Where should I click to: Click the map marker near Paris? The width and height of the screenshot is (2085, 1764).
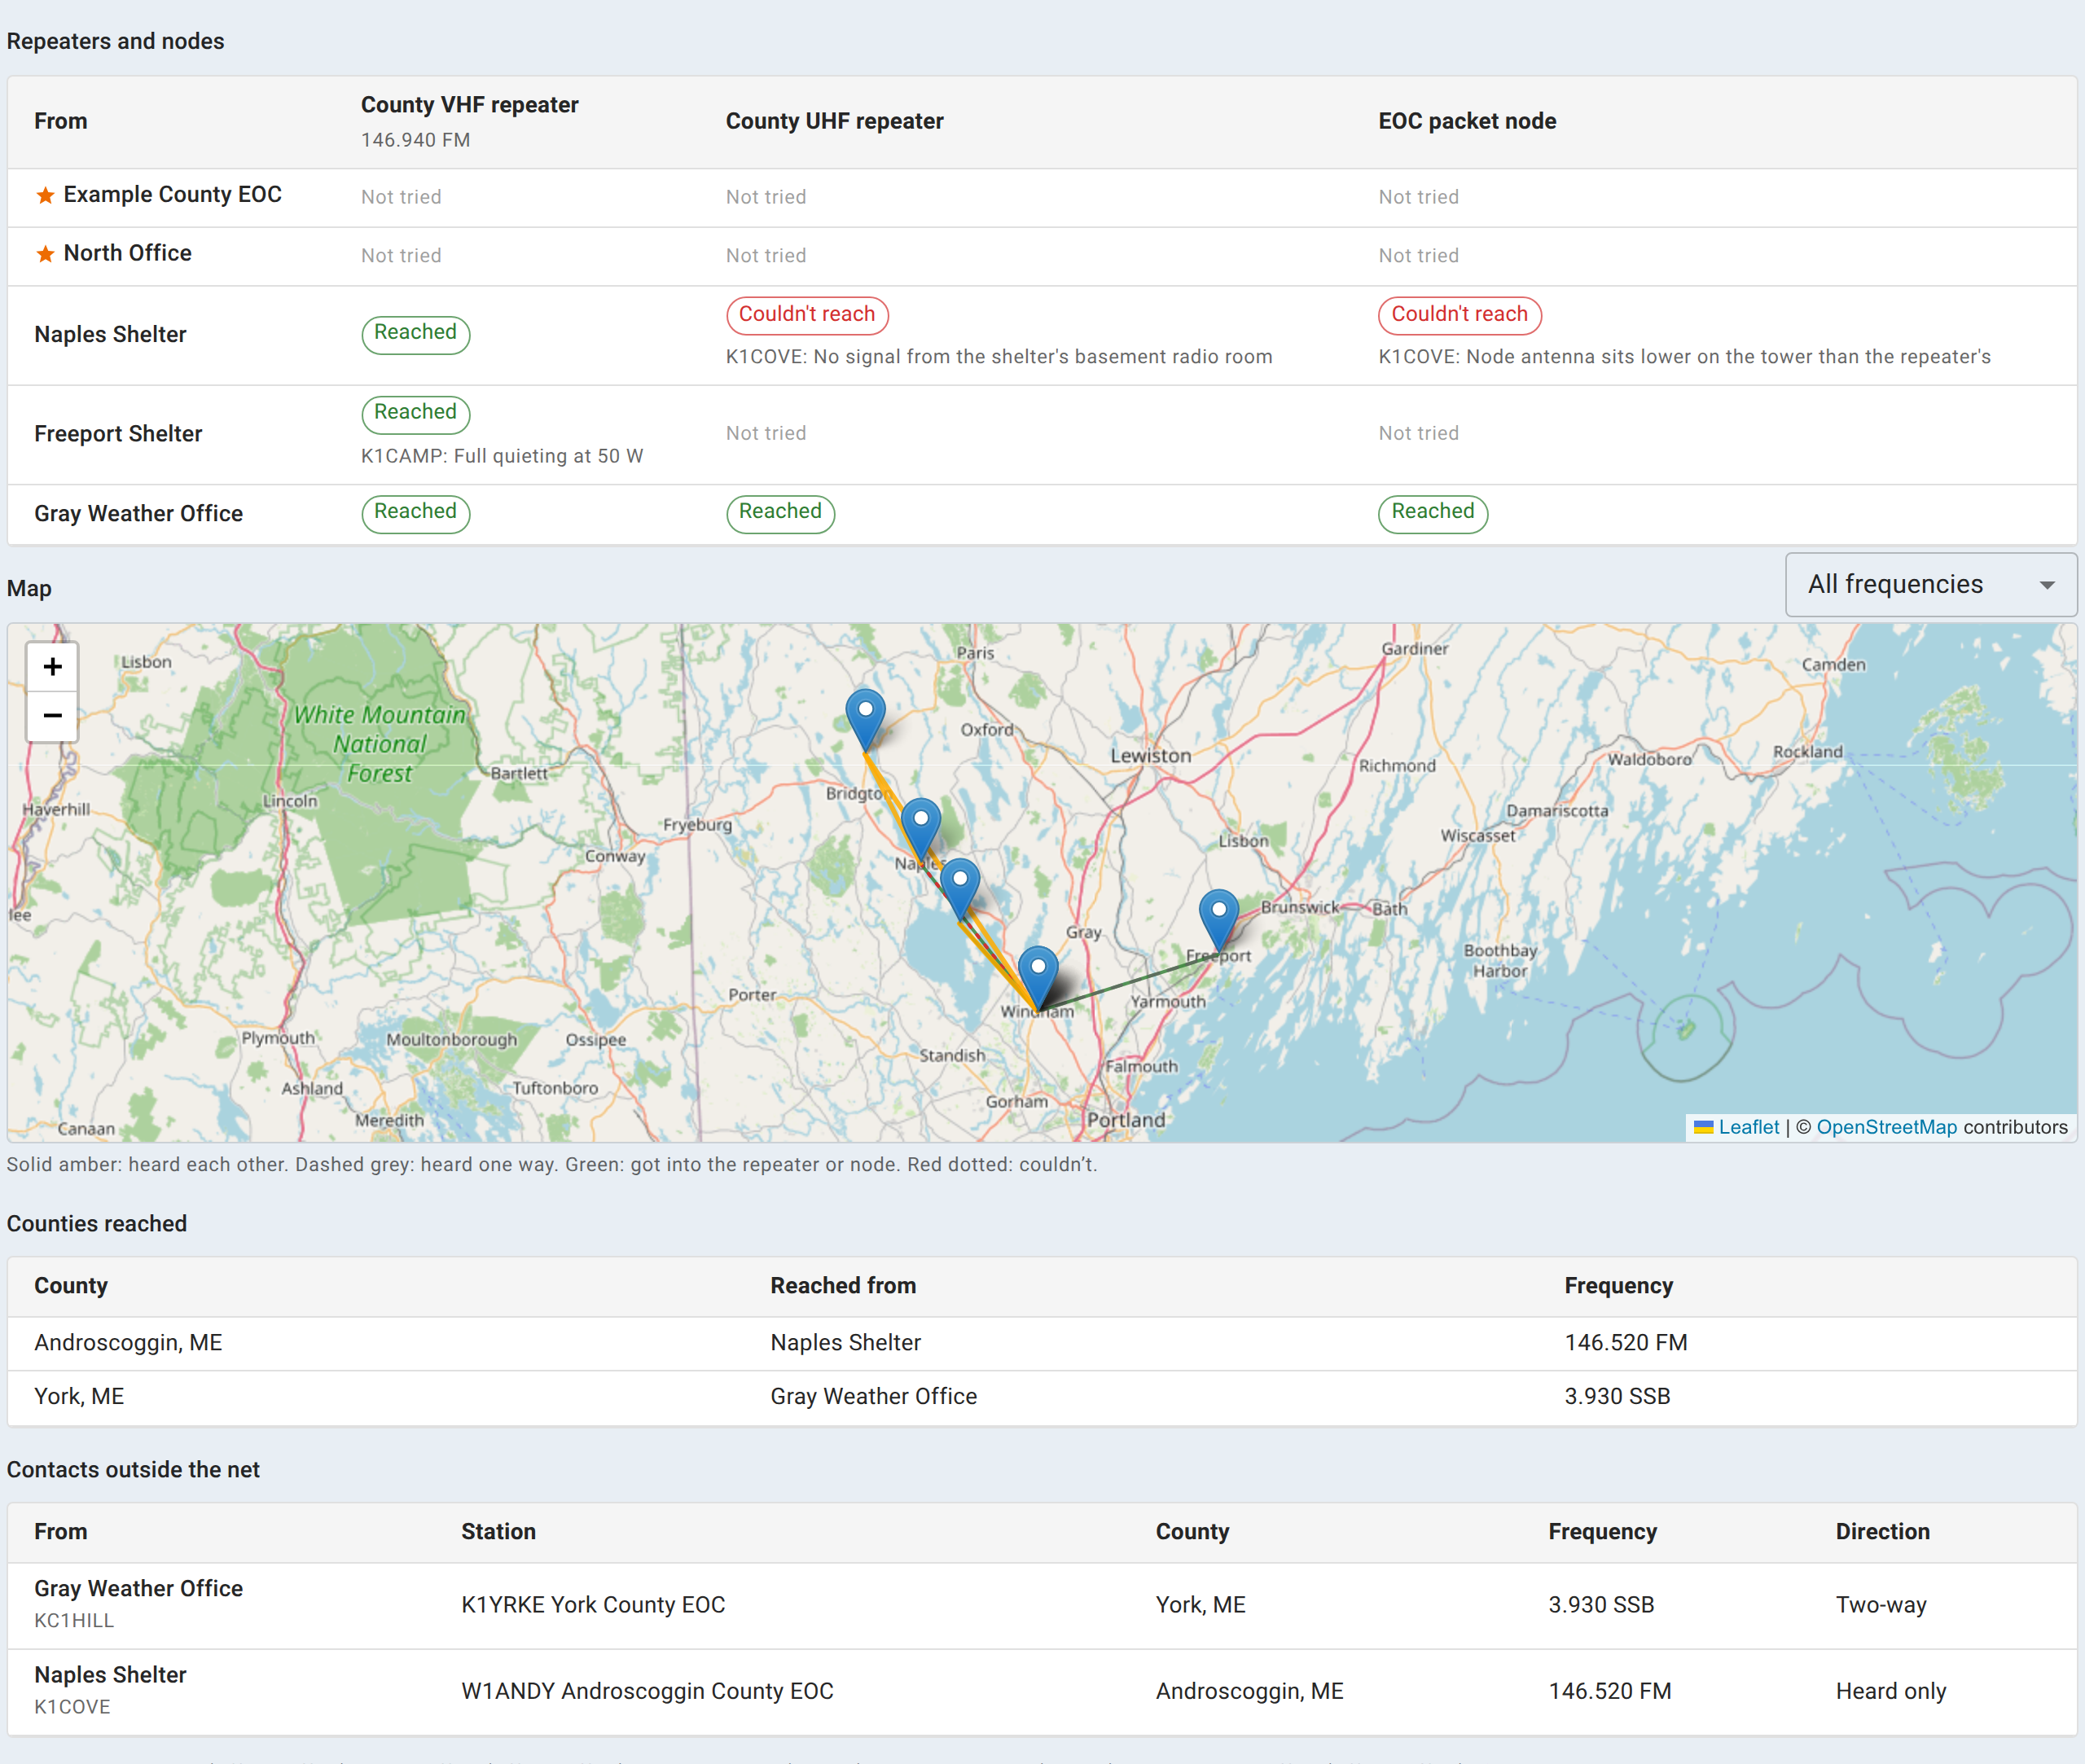click(x=865, y=720)
